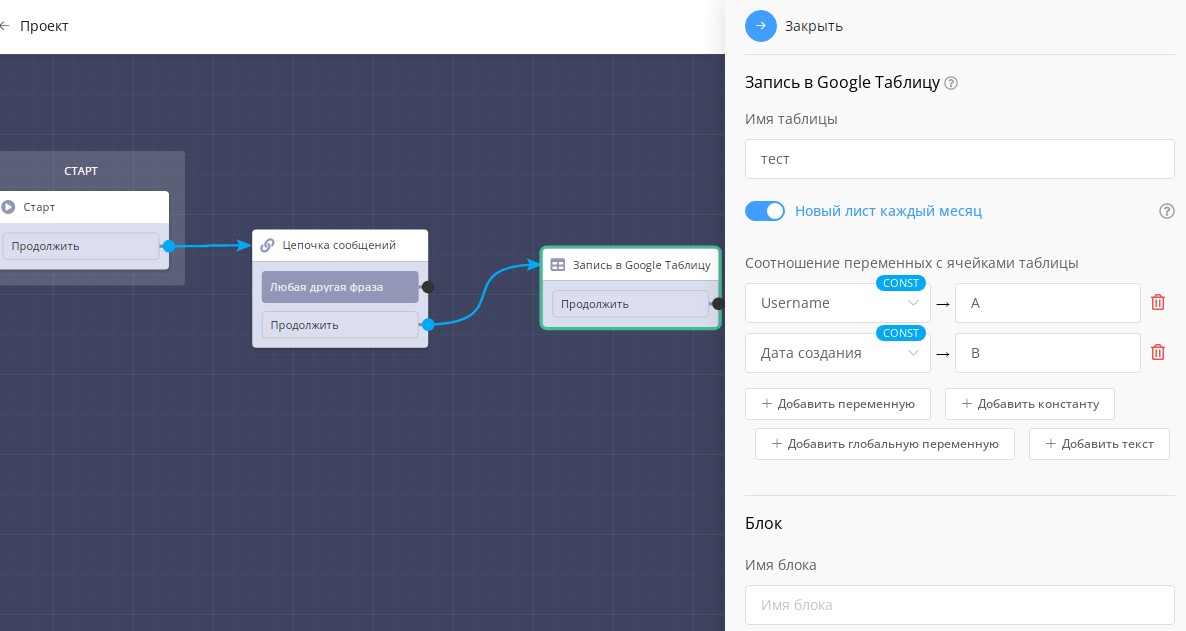This screenshot has height=631, width=1186.
Task: Click the back arrow next to Проект
Action: pos(5,26)
